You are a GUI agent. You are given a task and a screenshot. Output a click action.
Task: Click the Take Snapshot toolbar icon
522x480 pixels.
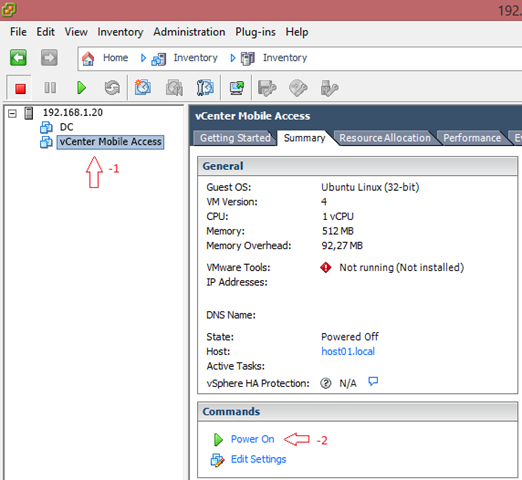coord(143,87)
